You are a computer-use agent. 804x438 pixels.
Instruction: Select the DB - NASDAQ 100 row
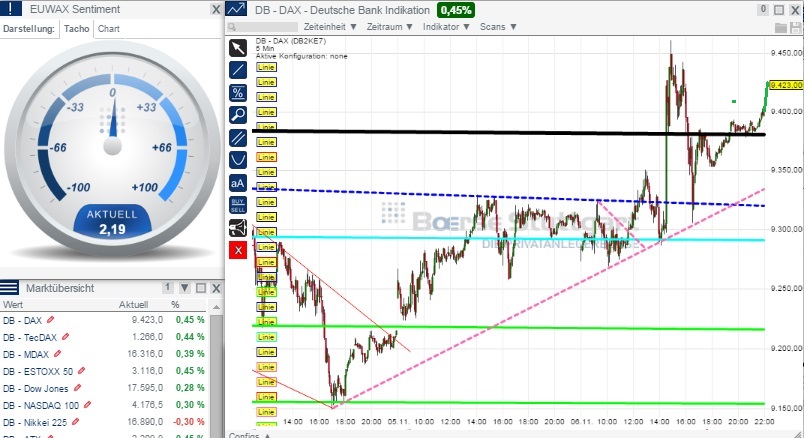pos(104,405)
